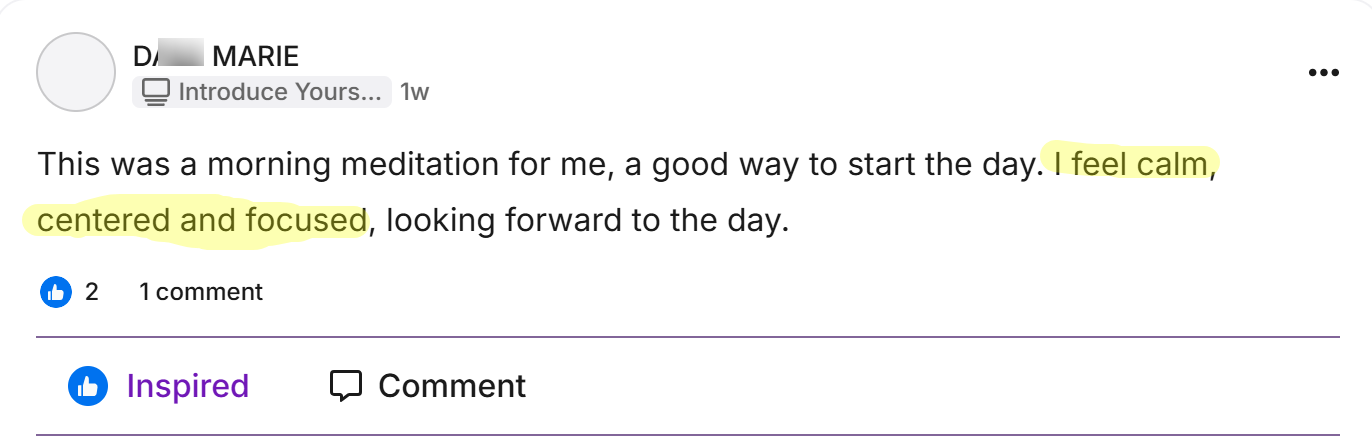Click the Comment speech bubble icon
Image resolution: width=1372 pixels, height=446 pixels.
[345, 386]
